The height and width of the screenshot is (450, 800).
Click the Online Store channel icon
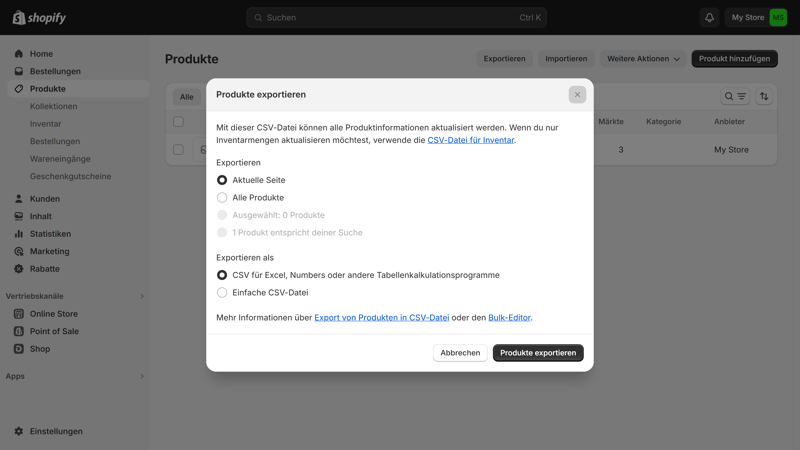[x=18, y=314]
